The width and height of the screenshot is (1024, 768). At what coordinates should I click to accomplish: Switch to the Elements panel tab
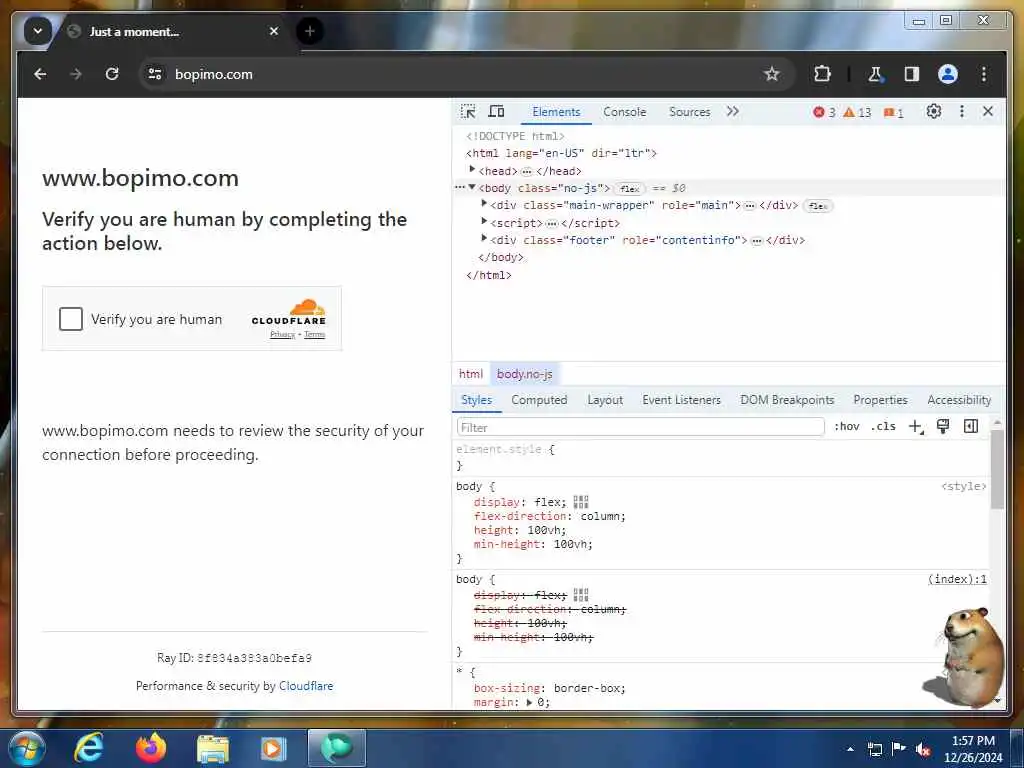pos(556,112)
